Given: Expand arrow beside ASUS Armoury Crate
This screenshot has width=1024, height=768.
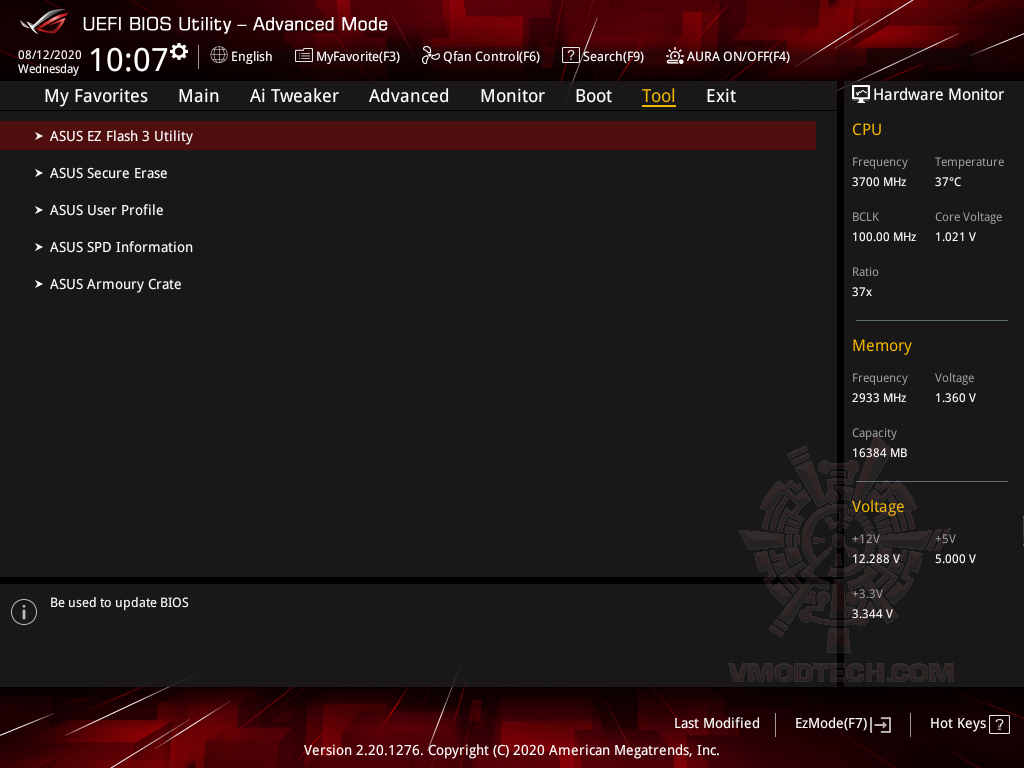Looking at the screenshot, I should [x=39, y=284].
